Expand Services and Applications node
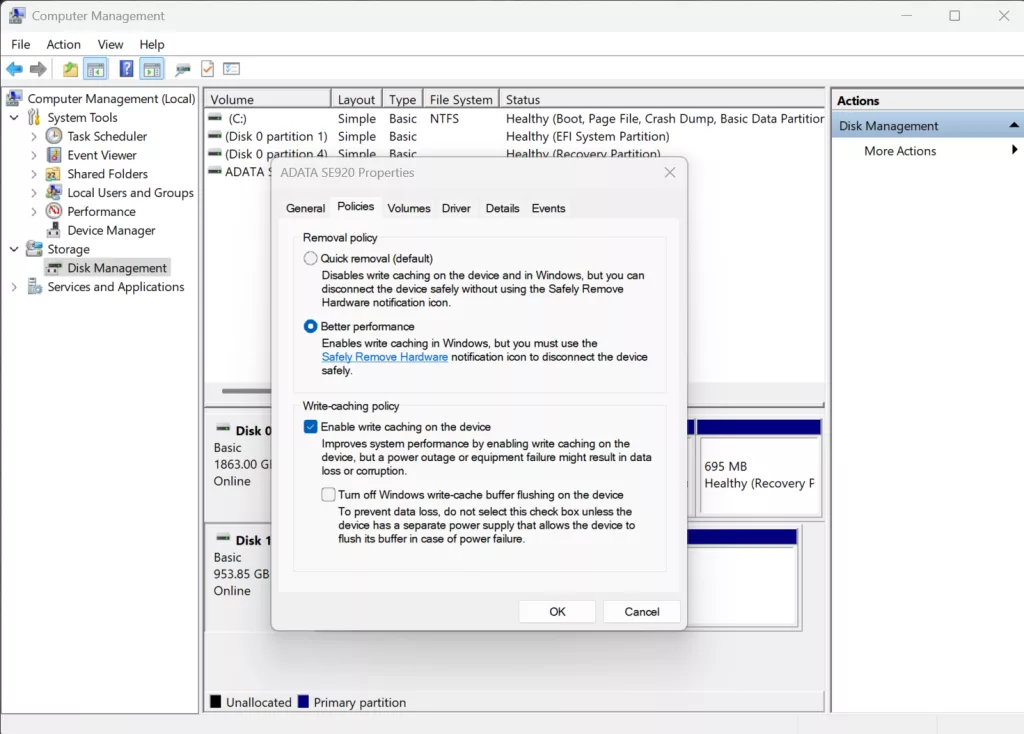This screenshot has height=734, width=1024. pyautogui.click(x=14, y=287)
